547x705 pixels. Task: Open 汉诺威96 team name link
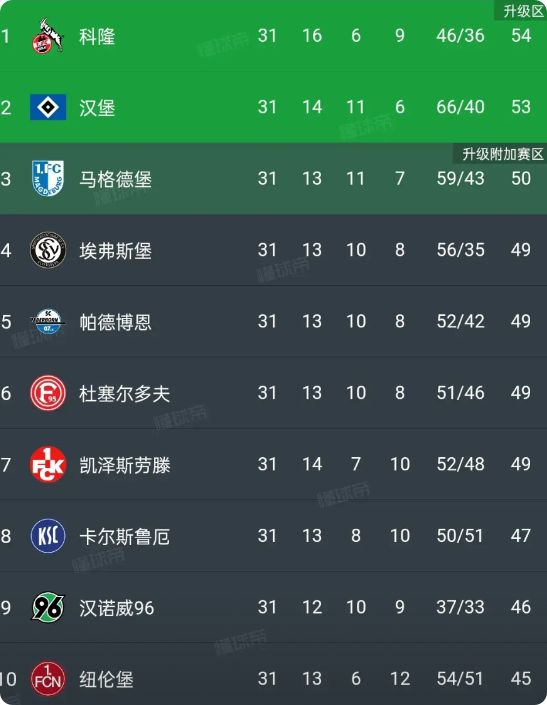coord(116,608)
